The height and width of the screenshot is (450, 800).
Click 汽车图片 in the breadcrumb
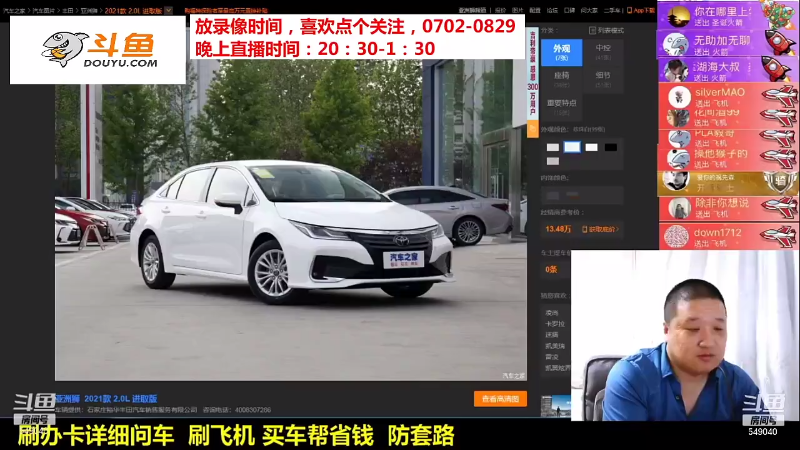pyautogui.click(x=44, y=10)
